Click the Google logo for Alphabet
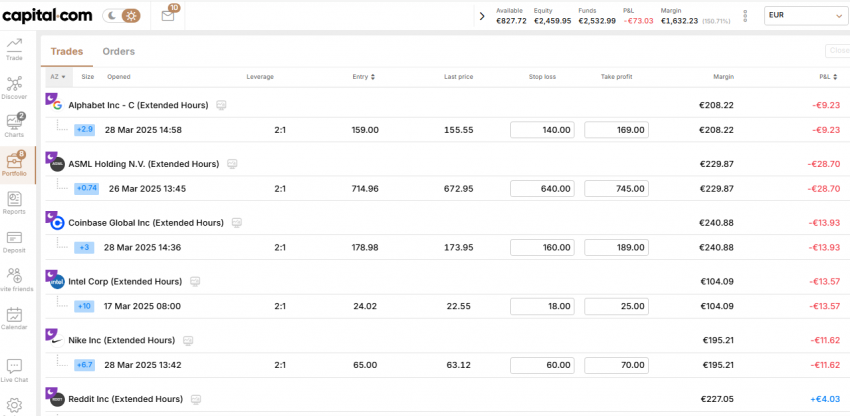This screenshot has height=416, width=850. 57,106
